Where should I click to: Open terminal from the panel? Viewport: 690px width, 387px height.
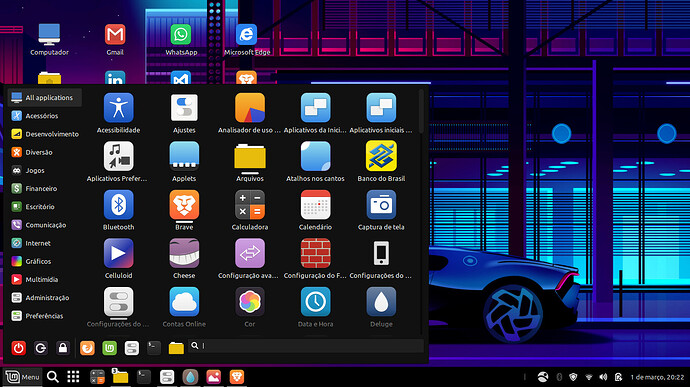tap(143, 377)
